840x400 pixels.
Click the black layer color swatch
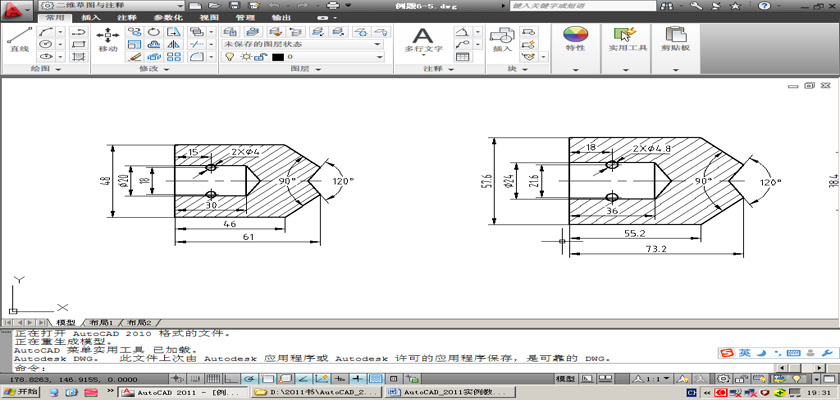(x=279, y=58)
